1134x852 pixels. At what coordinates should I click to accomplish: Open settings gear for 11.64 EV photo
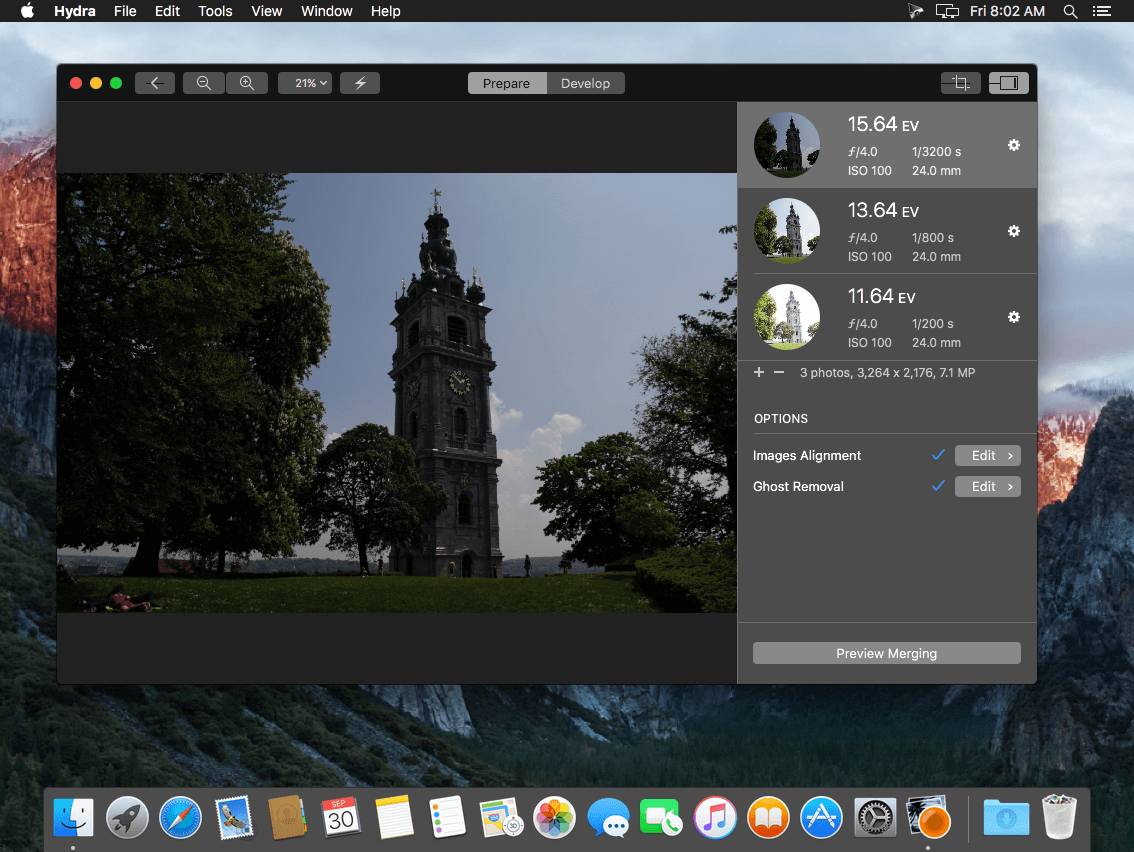pos(1013,317)
